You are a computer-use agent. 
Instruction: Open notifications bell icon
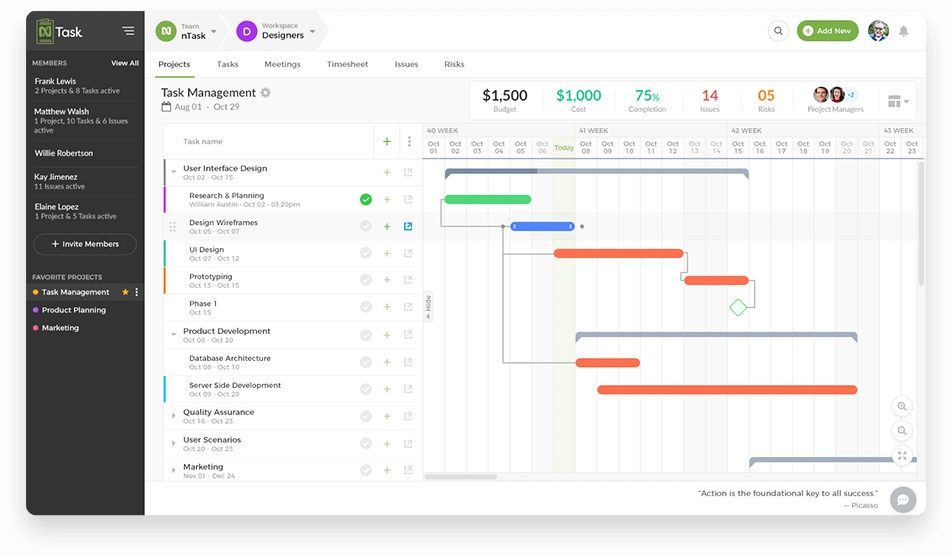click(903, 31)
